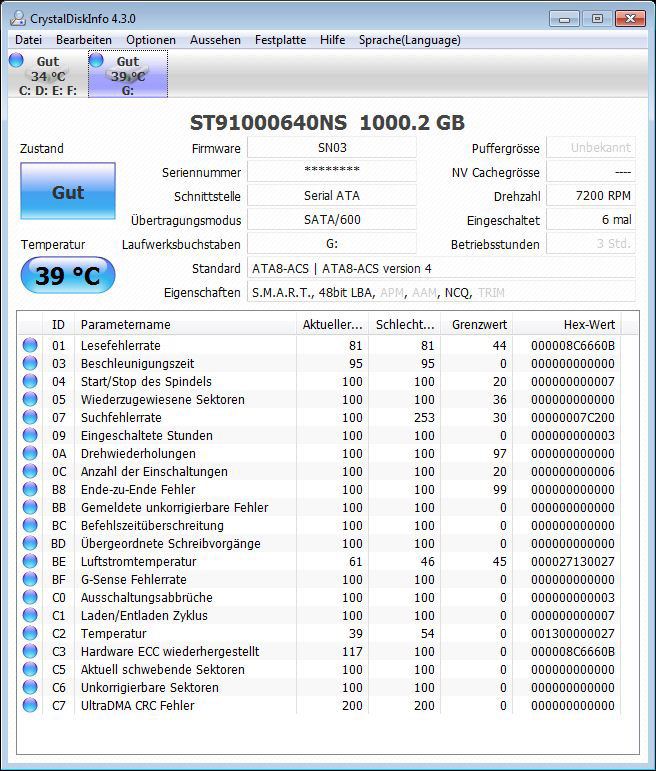Open the Optionen menu

150,40
